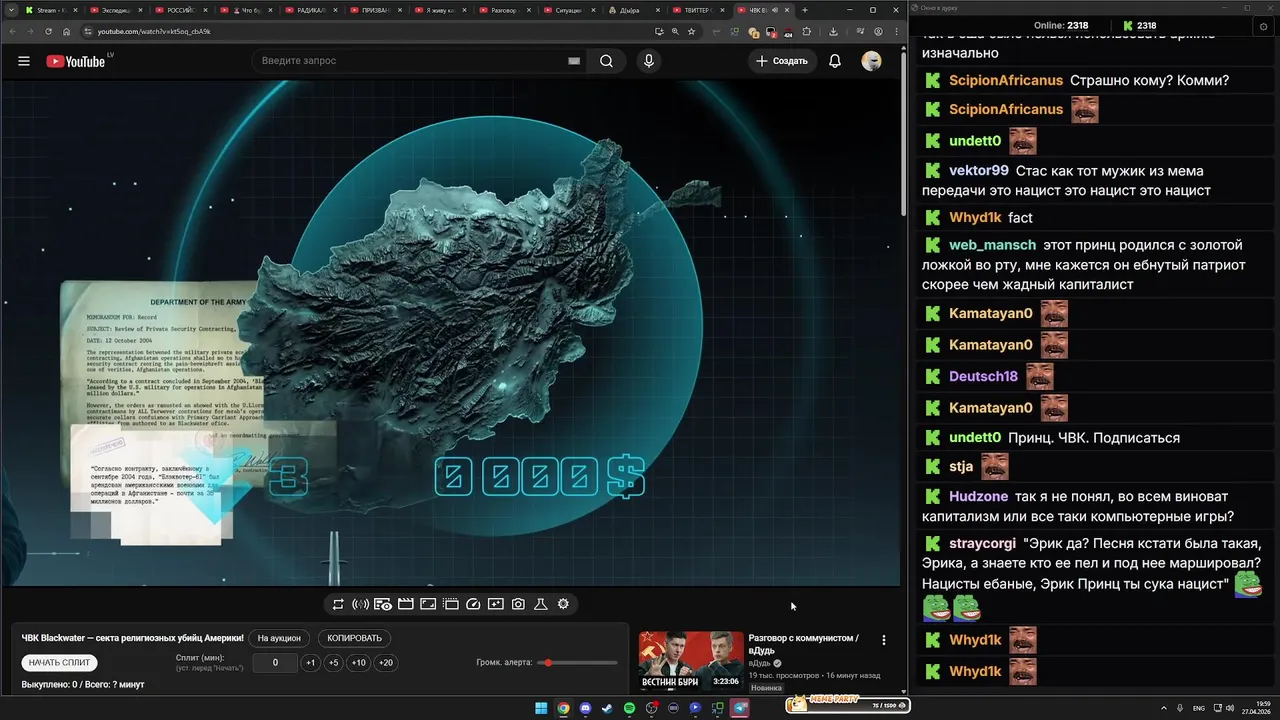
Task: Click the eye-with-list icon in player toolbar
Action: click(x=383, y=604)
